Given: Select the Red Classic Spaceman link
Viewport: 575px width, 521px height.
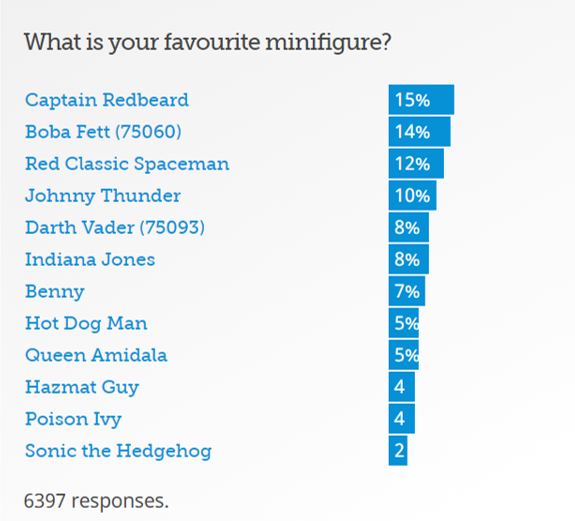Looking at the screenshot, I should coord(127,164).
